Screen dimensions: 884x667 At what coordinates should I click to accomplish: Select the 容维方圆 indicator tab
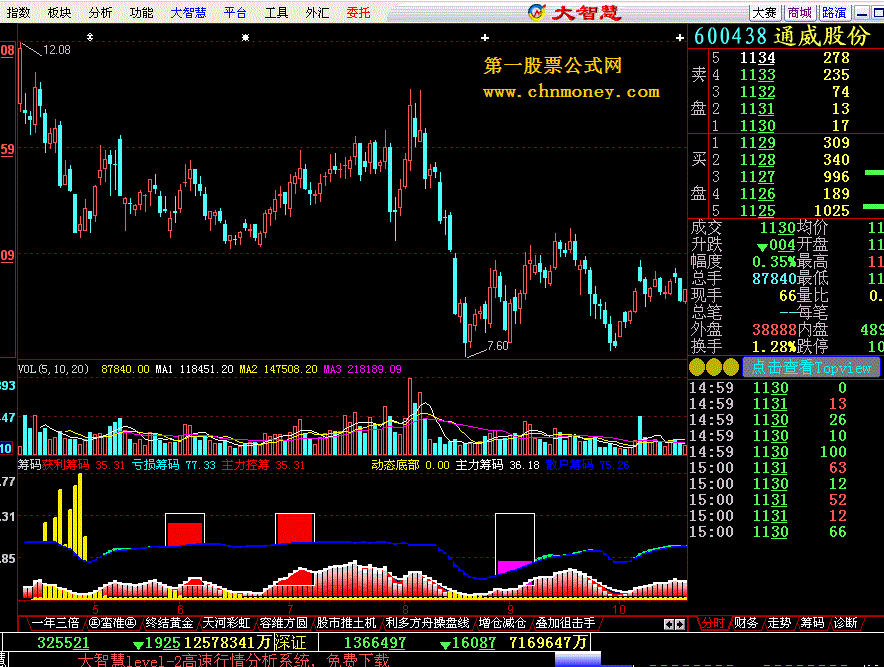[283, 623]
